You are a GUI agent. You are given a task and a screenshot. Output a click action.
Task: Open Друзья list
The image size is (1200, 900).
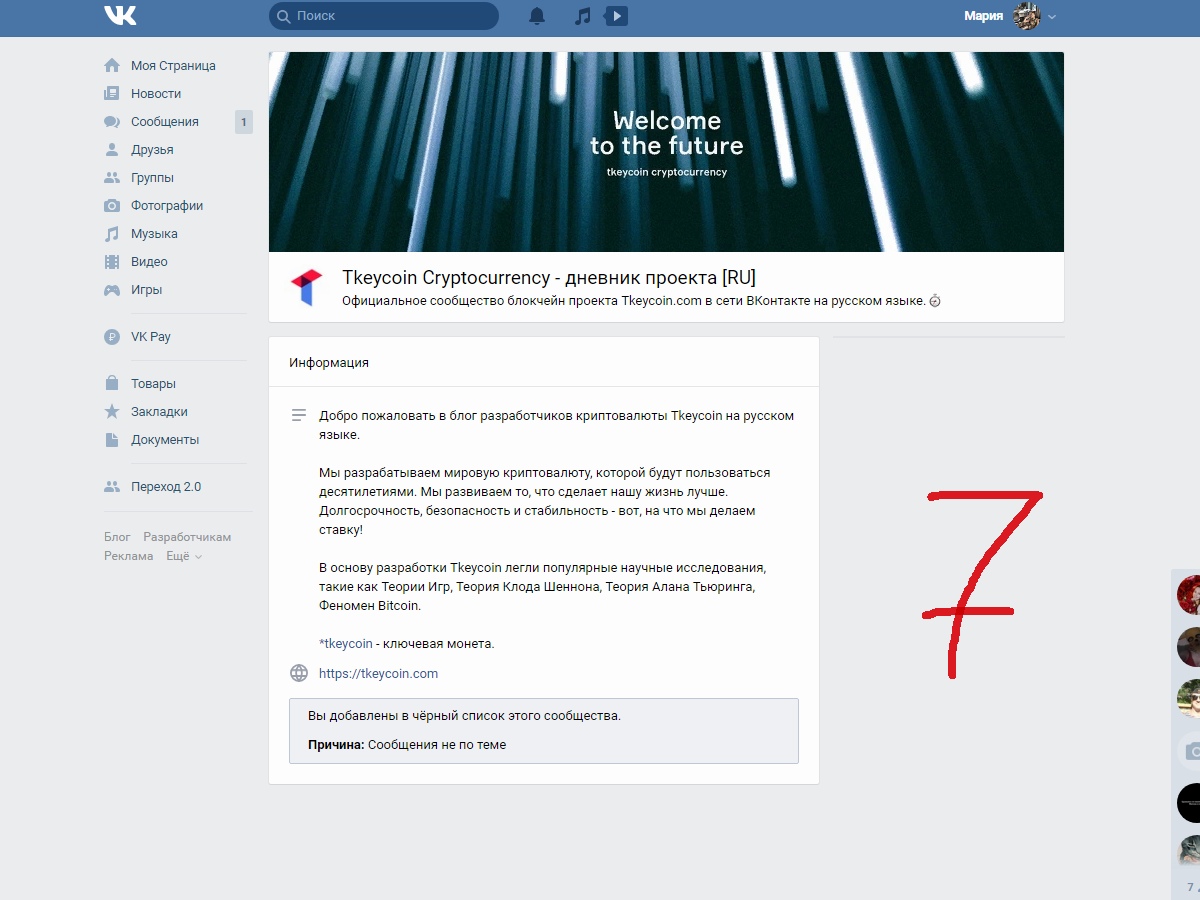tap(152, 149)
